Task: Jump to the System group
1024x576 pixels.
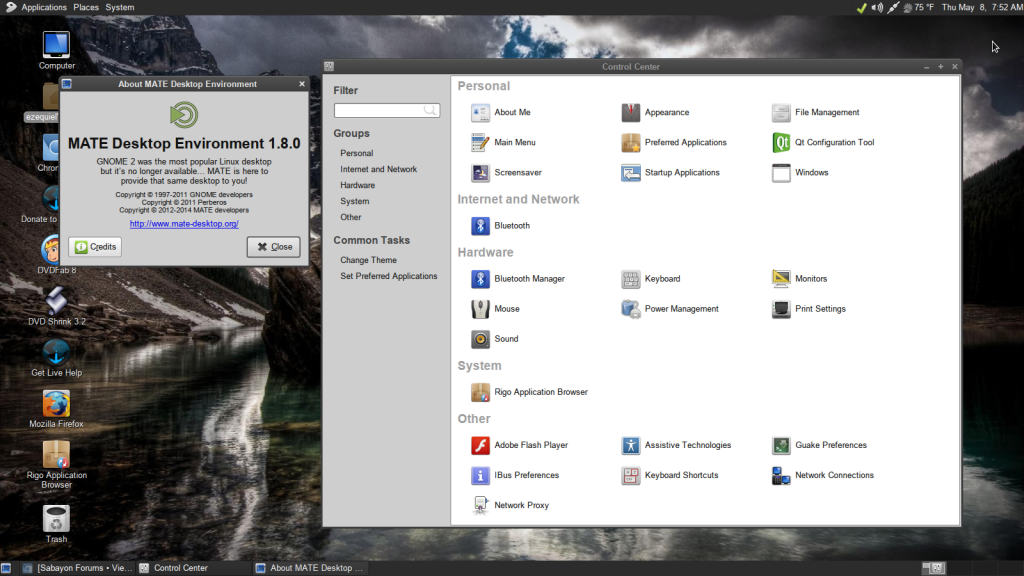Action: point(355,201)
